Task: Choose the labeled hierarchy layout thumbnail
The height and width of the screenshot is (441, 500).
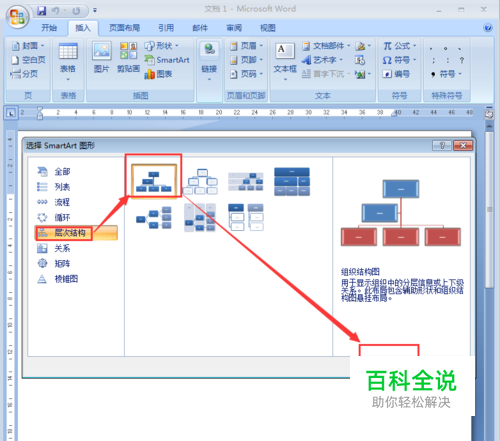Action: [x=246, y=182]
